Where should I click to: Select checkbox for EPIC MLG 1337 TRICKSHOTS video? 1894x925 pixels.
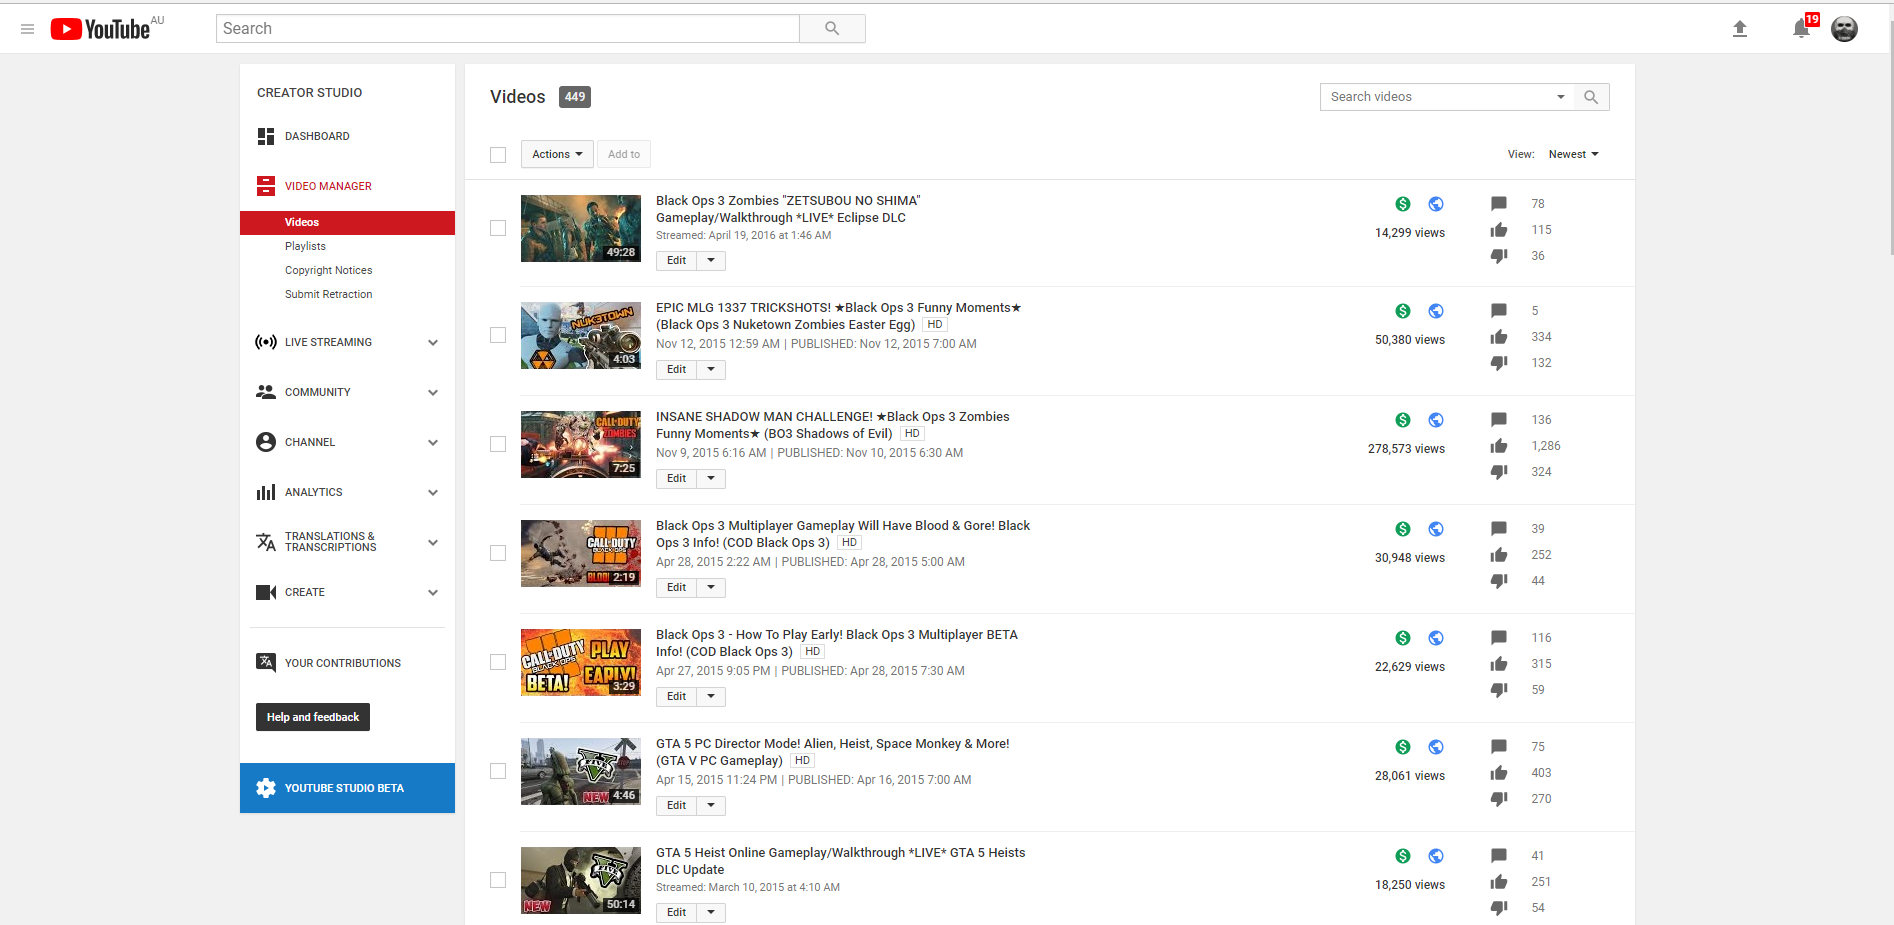click(x=498, y=335)
